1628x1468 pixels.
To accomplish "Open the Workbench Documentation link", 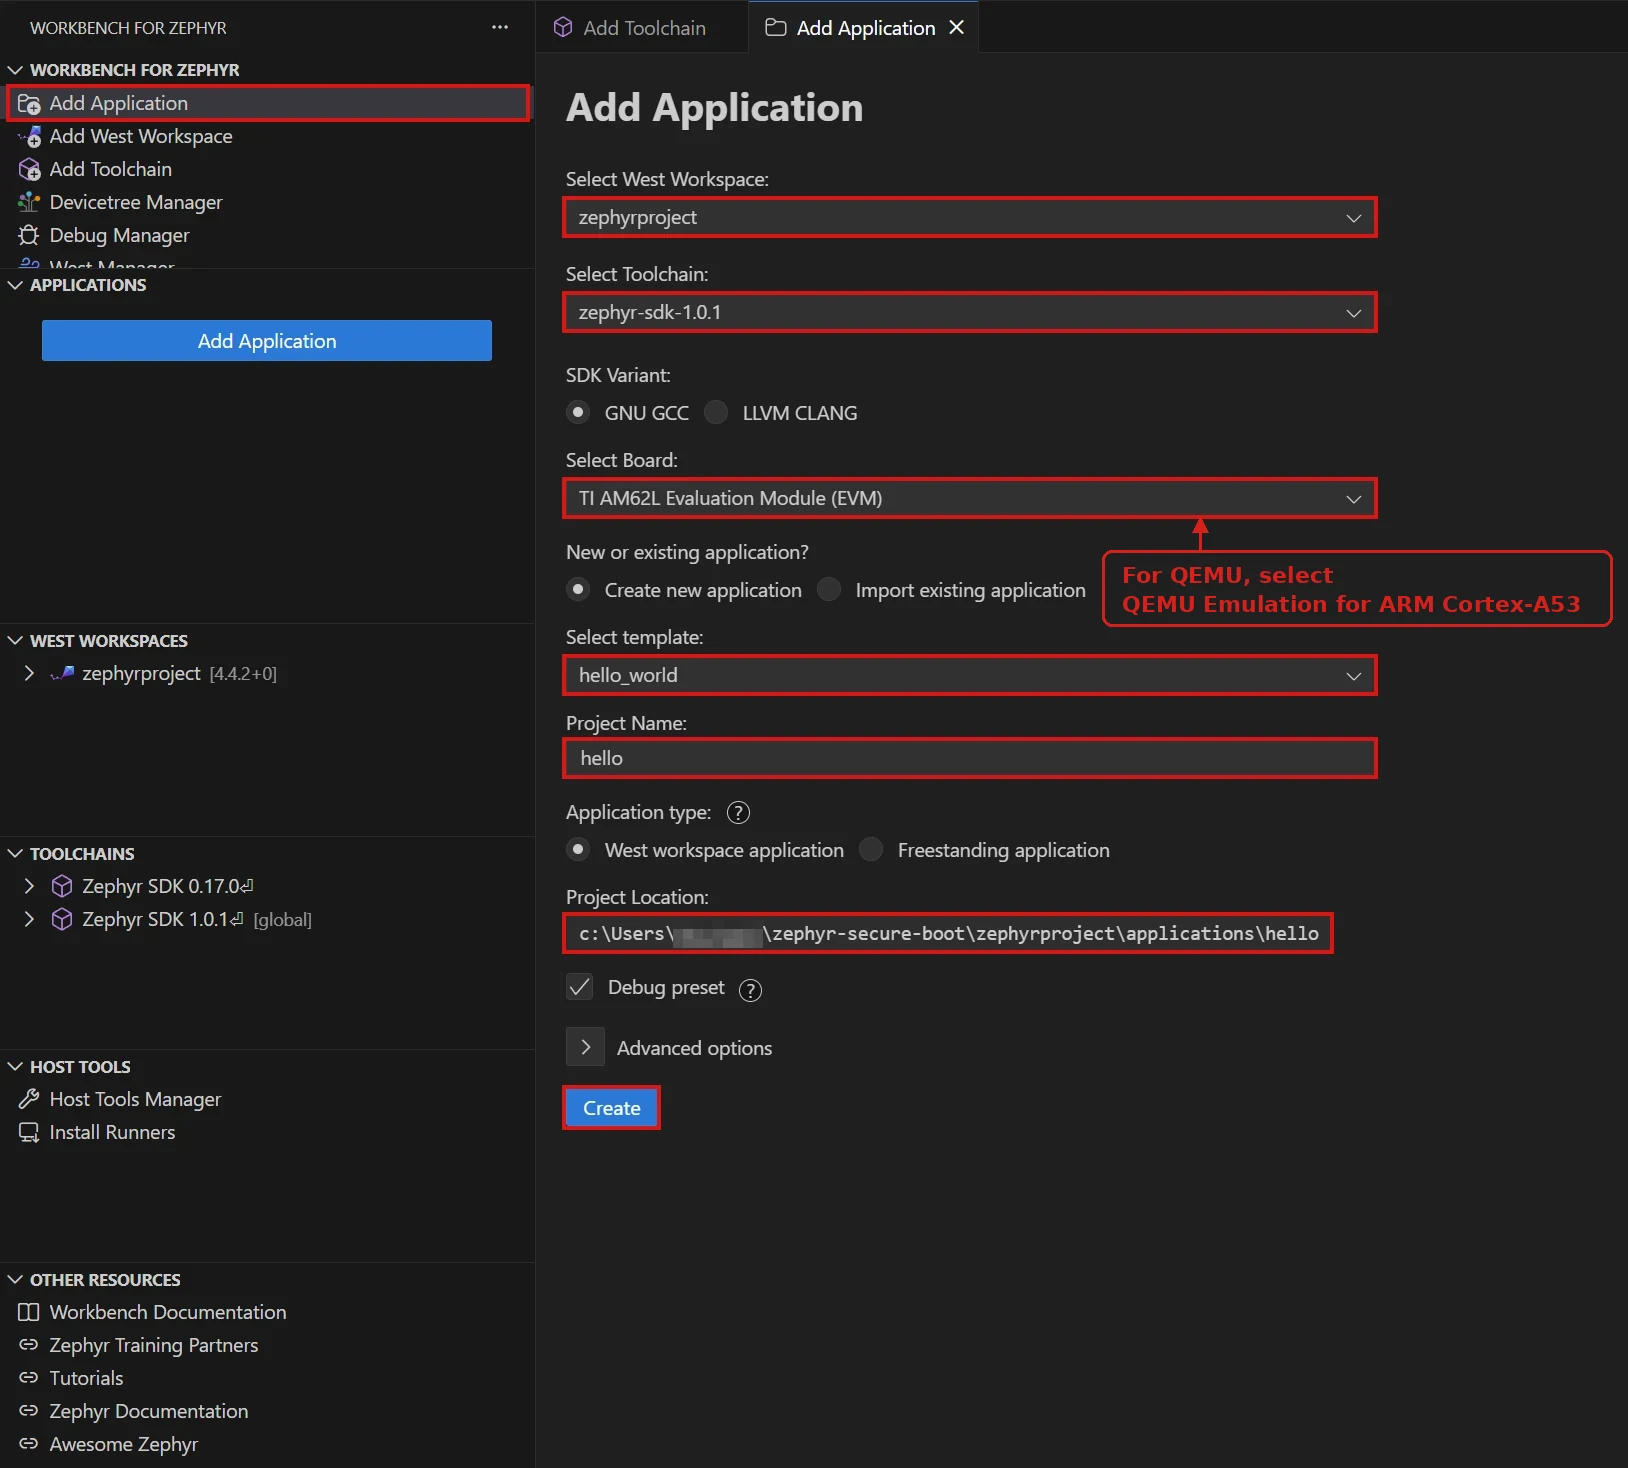I will click(168, 1313).
